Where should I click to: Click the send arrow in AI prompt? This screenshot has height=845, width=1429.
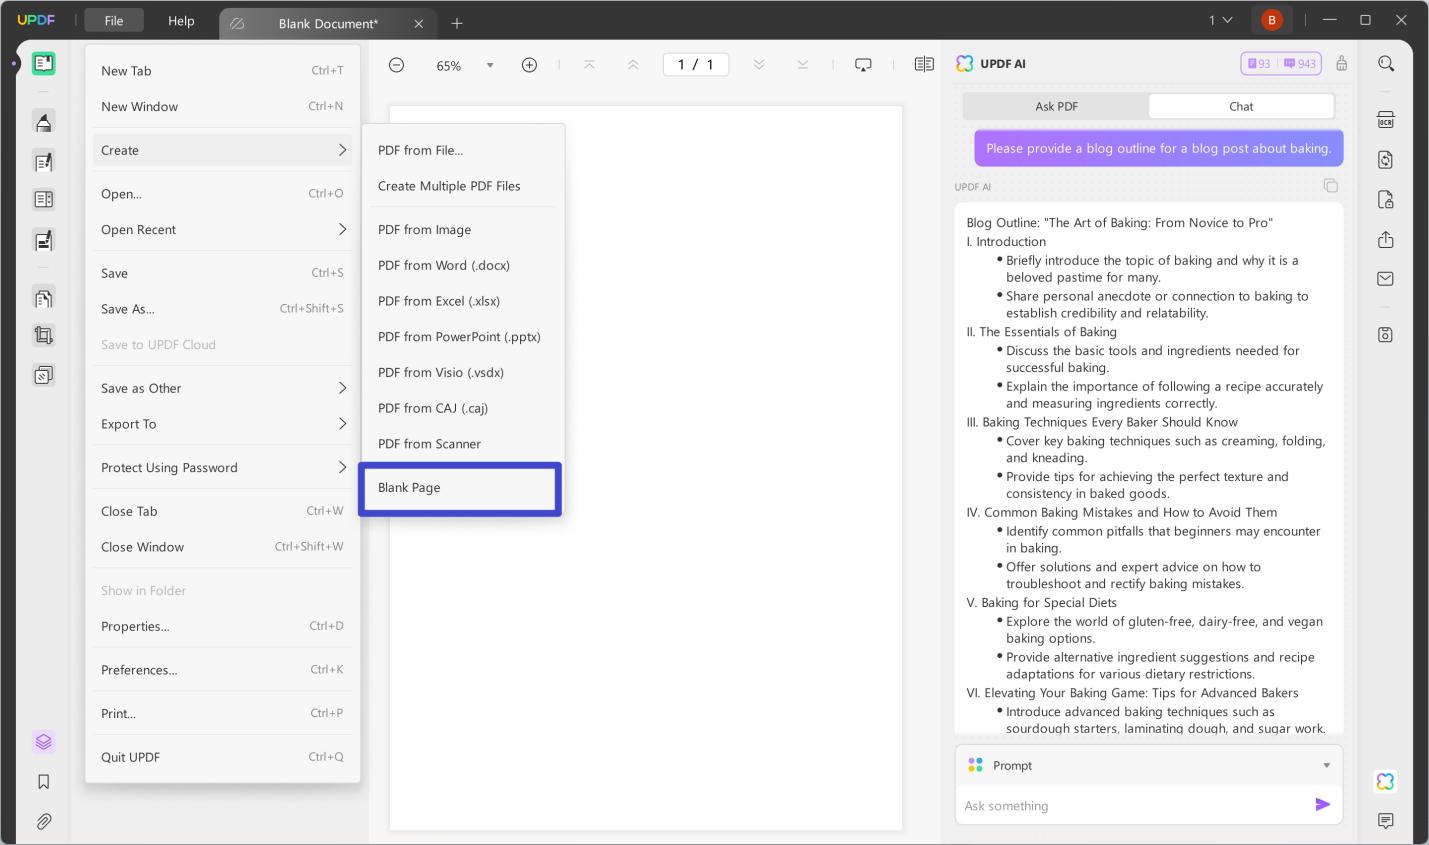[1322, 804]
